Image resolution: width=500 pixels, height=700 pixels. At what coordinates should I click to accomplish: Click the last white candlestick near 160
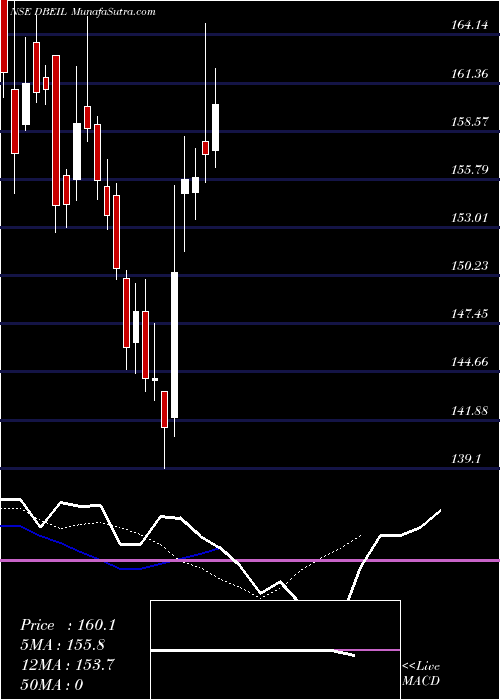point(216,127)
